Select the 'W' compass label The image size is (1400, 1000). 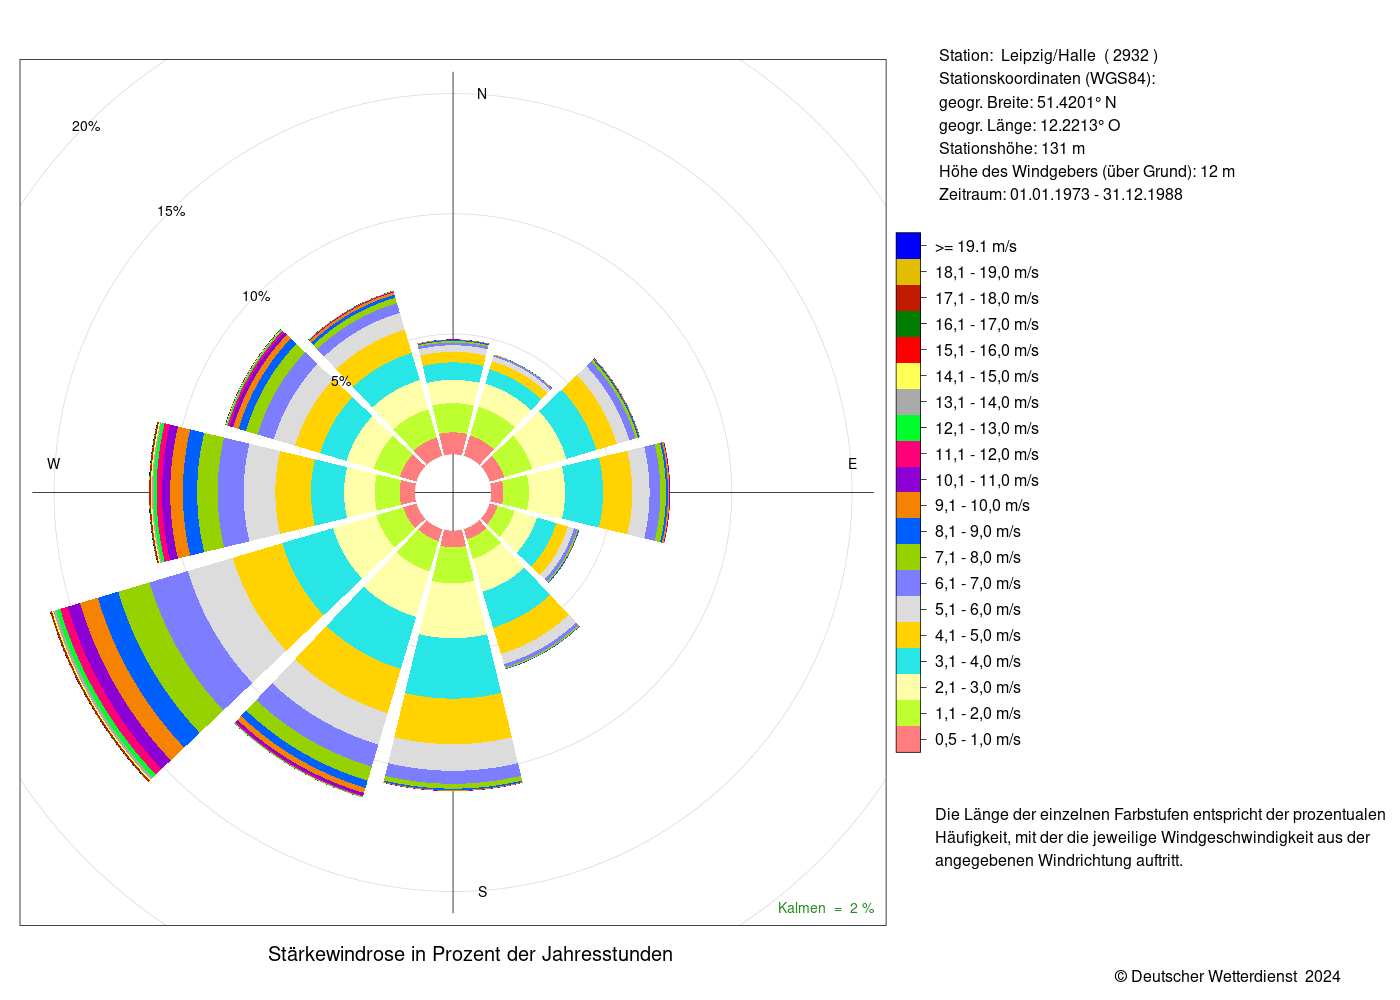click(x=54, y=464)
